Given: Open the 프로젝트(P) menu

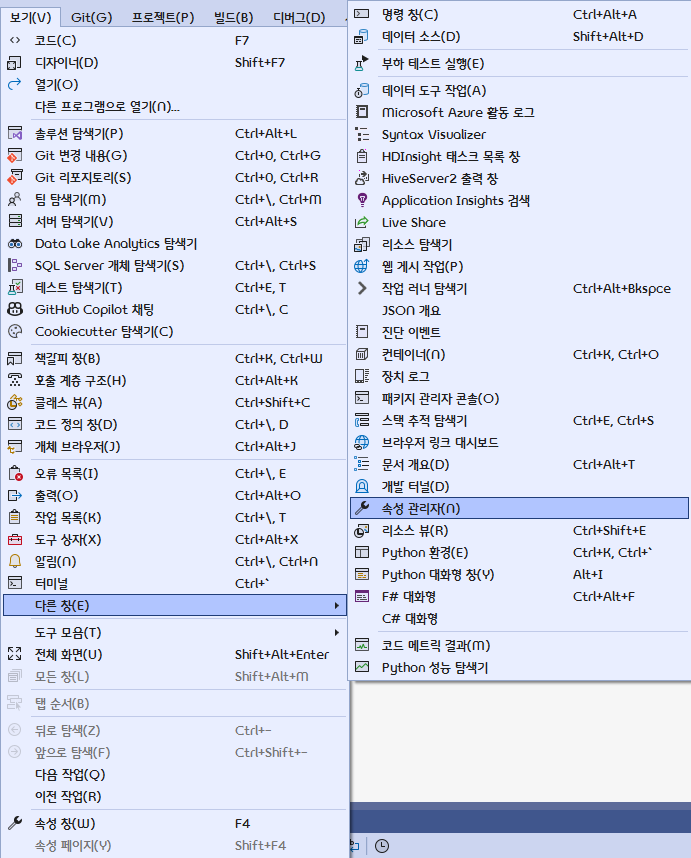Looking at the screenshot, I should 163,18.
